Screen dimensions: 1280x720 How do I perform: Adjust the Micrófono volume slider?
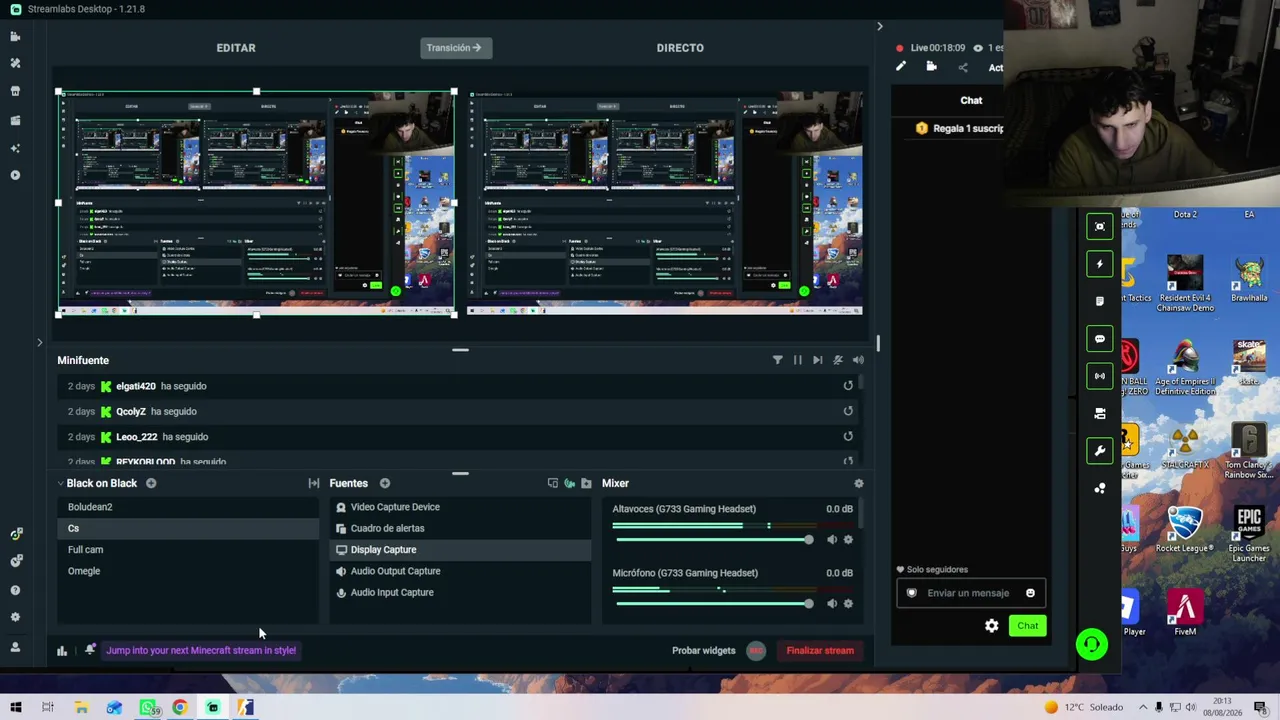[714, 604]
